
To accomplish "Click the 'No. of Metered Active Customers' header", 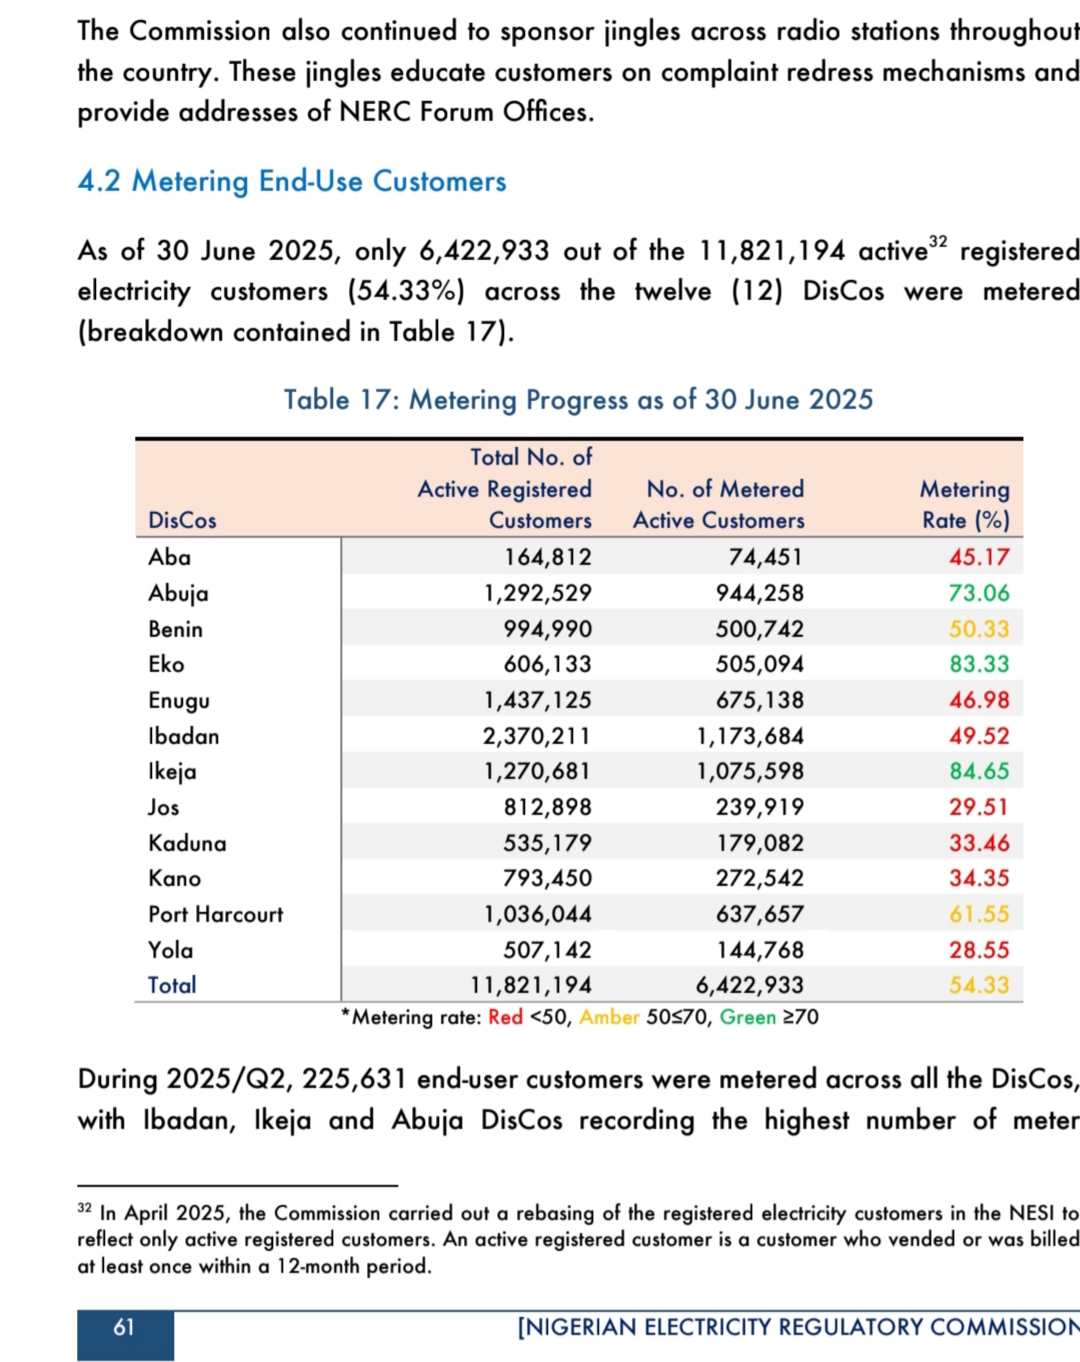I will (719, 504).
